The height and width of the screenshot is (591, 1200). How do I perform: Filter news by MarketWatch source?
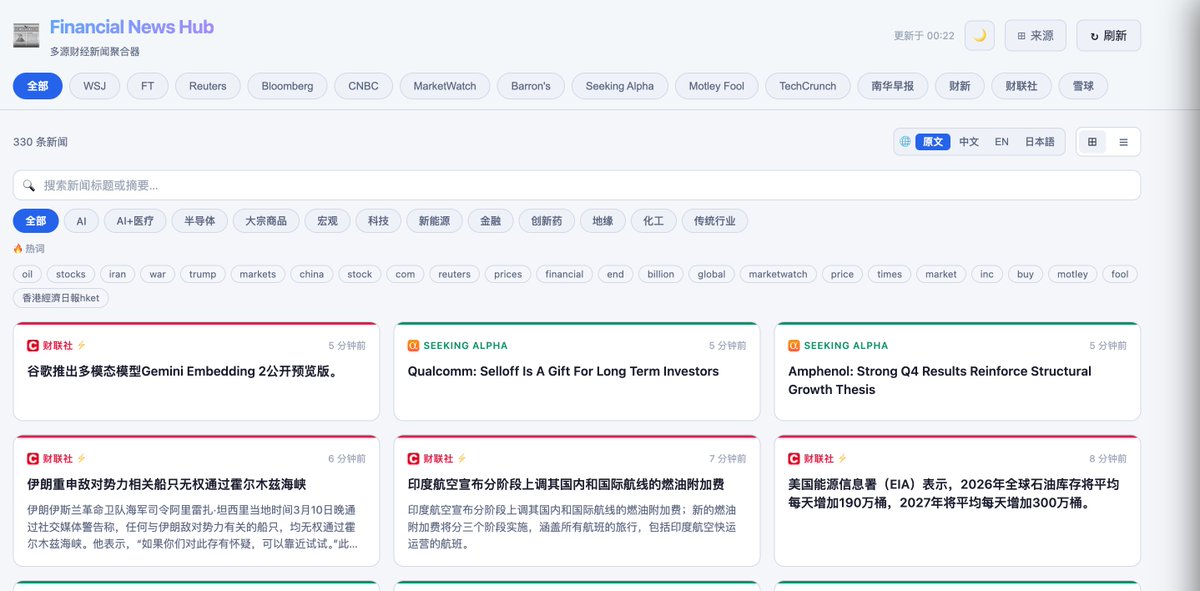tap(445, 86)
